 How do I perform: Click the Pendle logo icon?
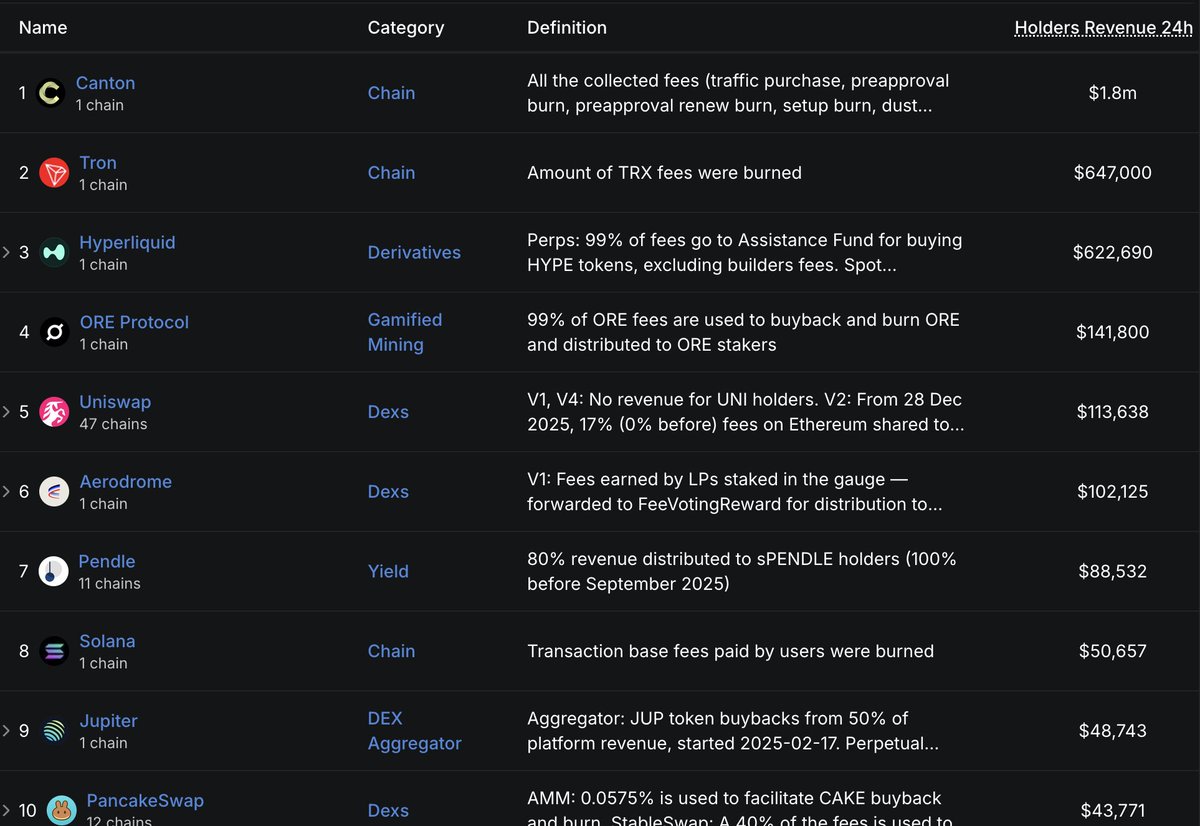[53, 572]
